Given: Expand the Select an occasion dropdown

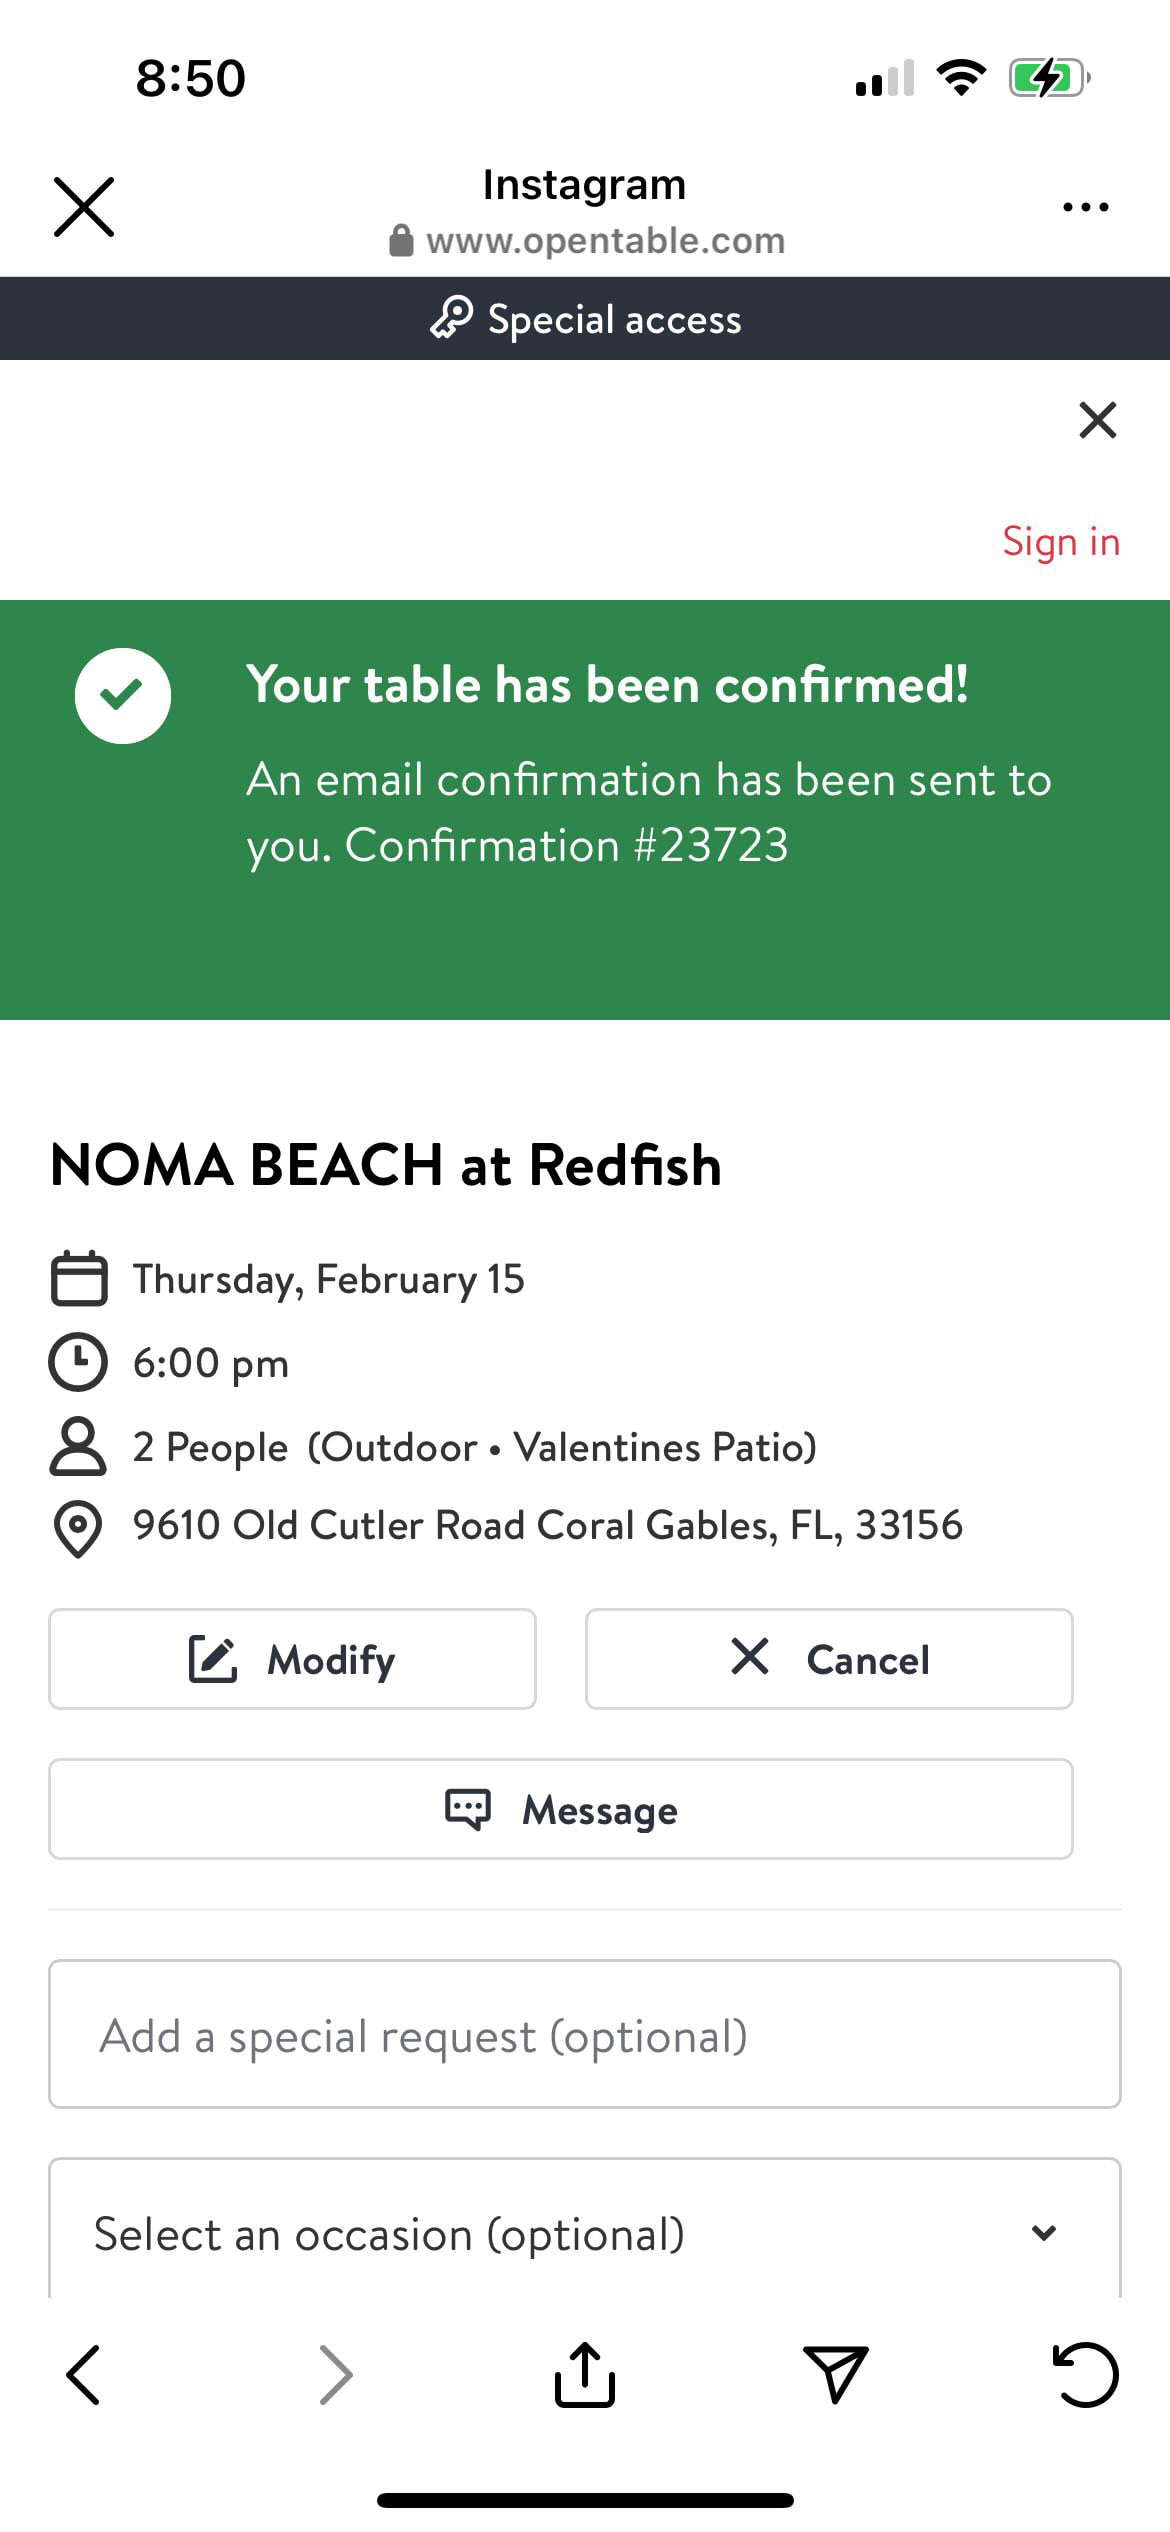Looking at the screenshot, I should point(585,2232).
